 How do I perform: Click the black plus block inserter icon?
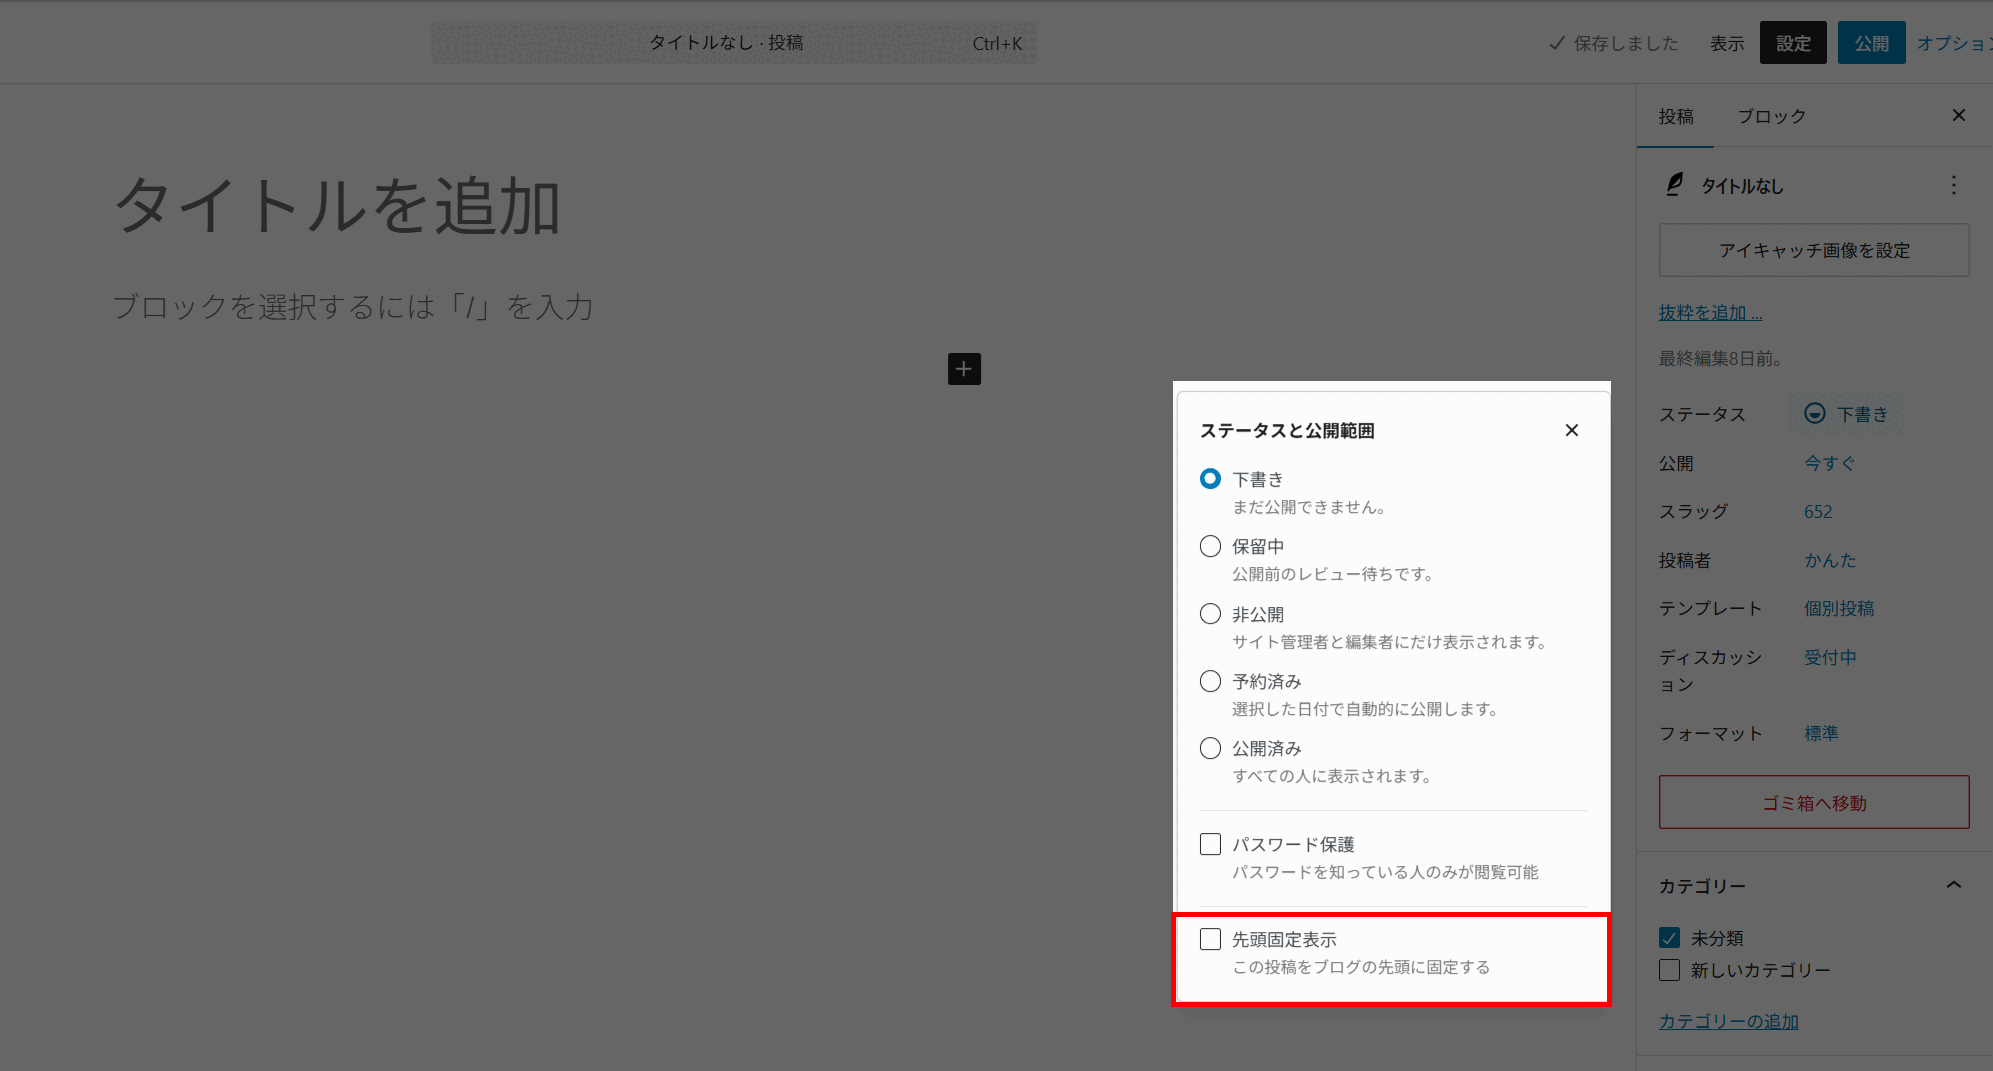tap(964, 369)
